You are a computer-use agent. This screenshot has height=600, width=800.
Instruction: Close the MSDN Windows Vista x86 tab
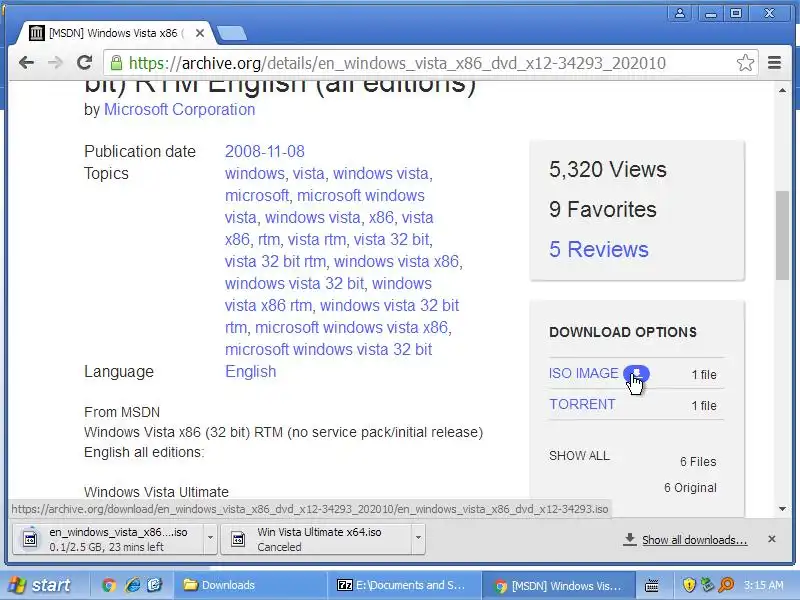(200, 34)
